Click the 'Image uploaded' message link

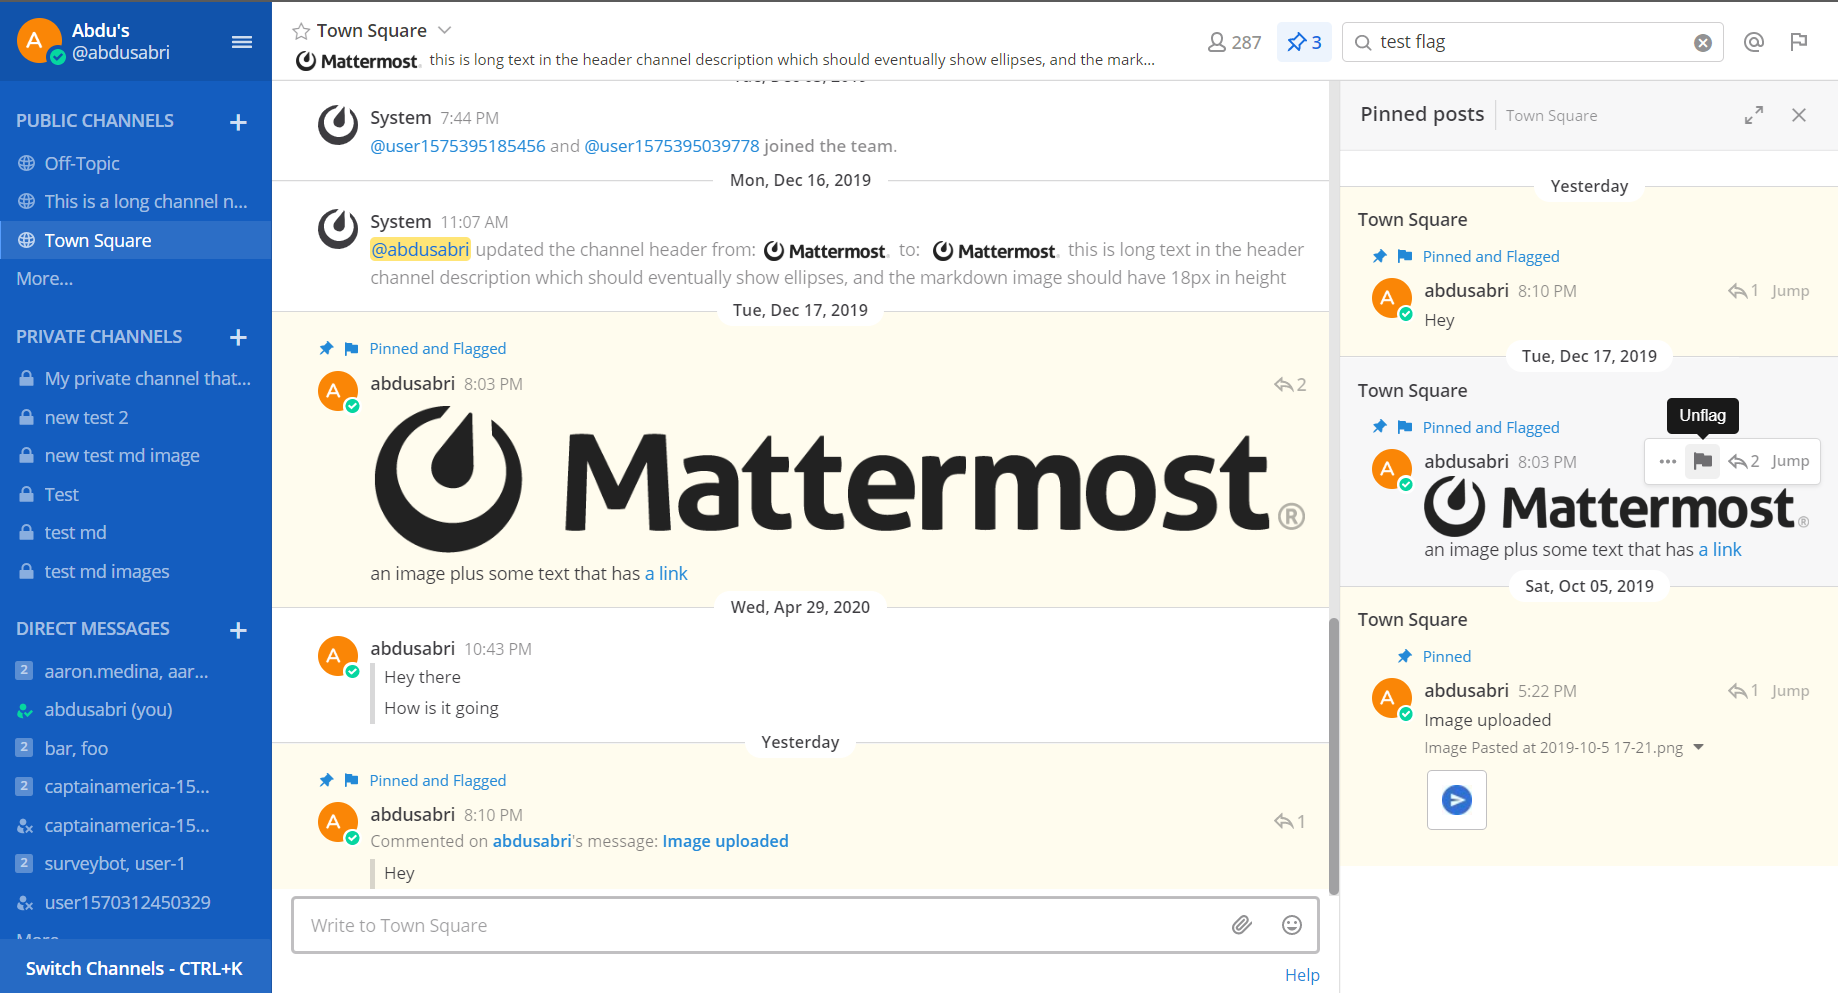pyautogui.click(x=725, y=841)
